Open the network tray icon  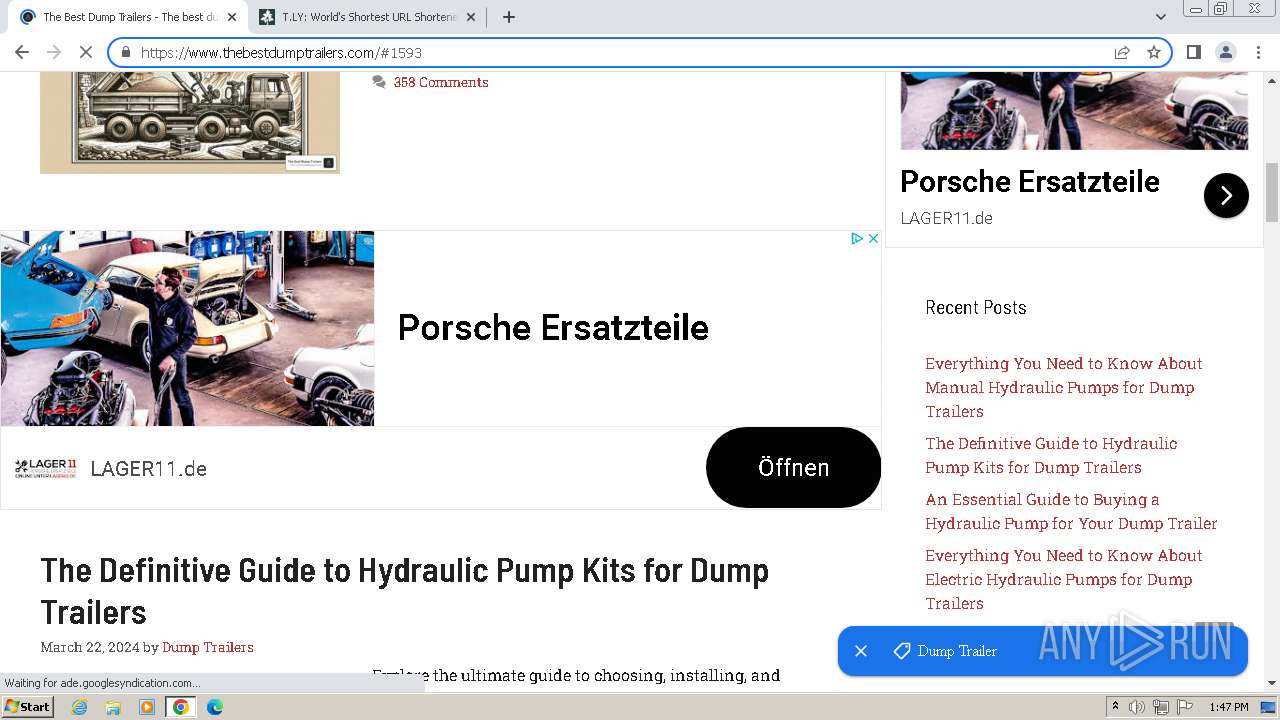tap(1161, 707)
